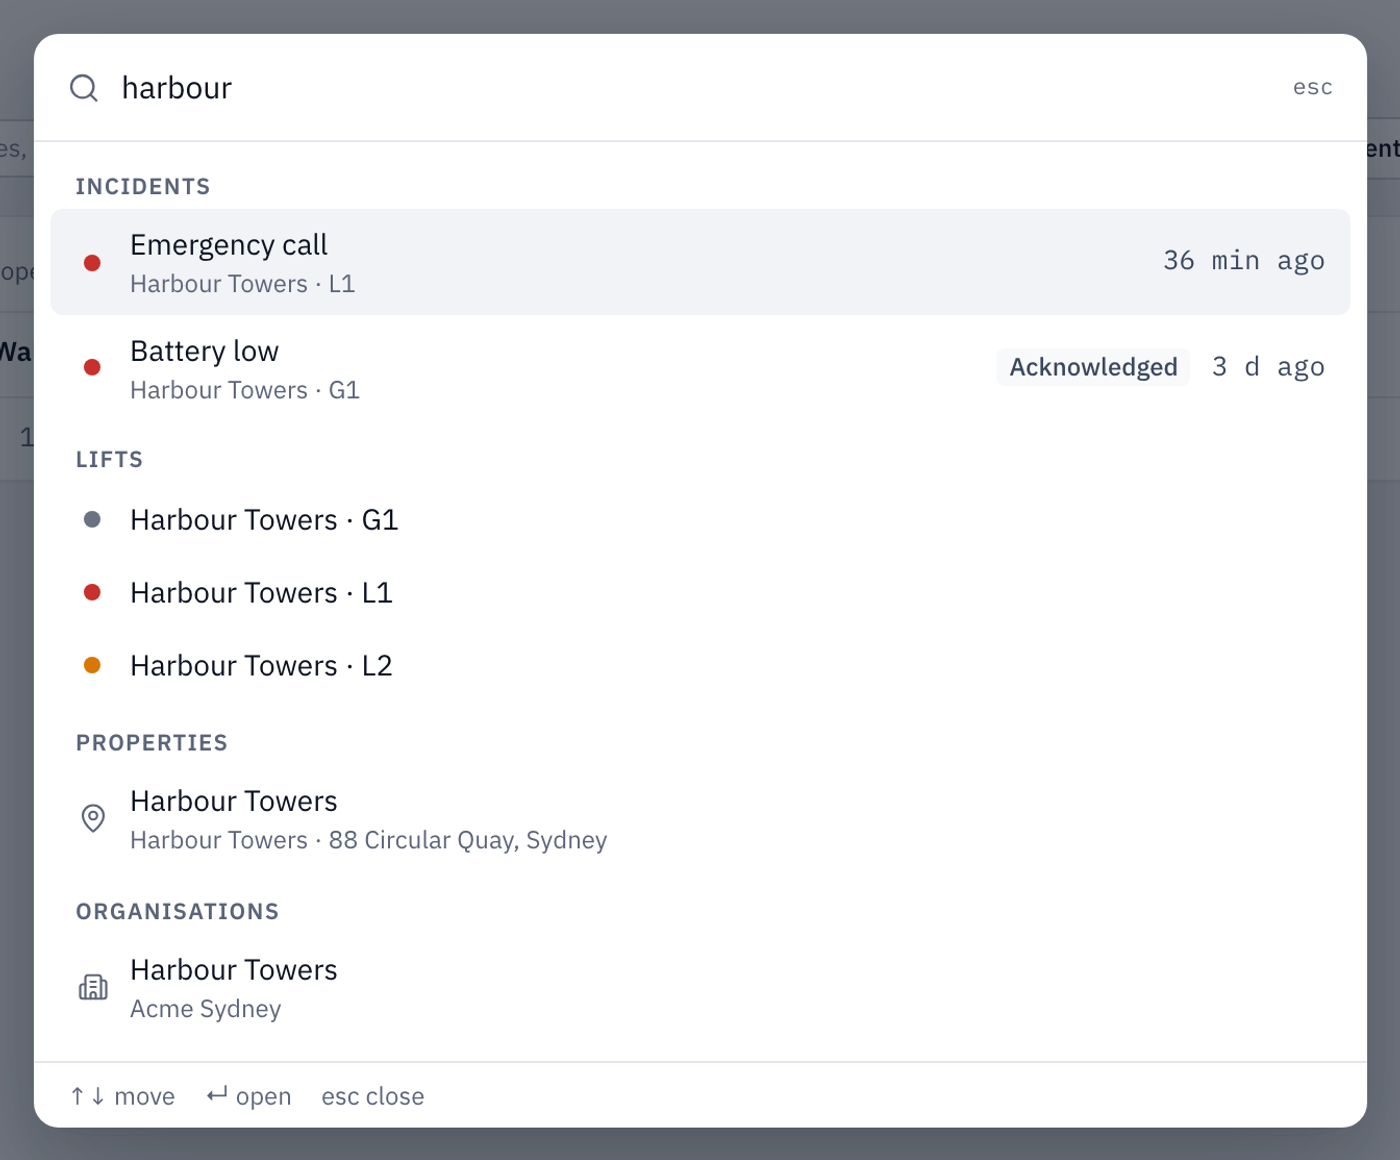Click orange status dot of lift L2
This screenshot has width=1400, height=1160.
point(92,665)
